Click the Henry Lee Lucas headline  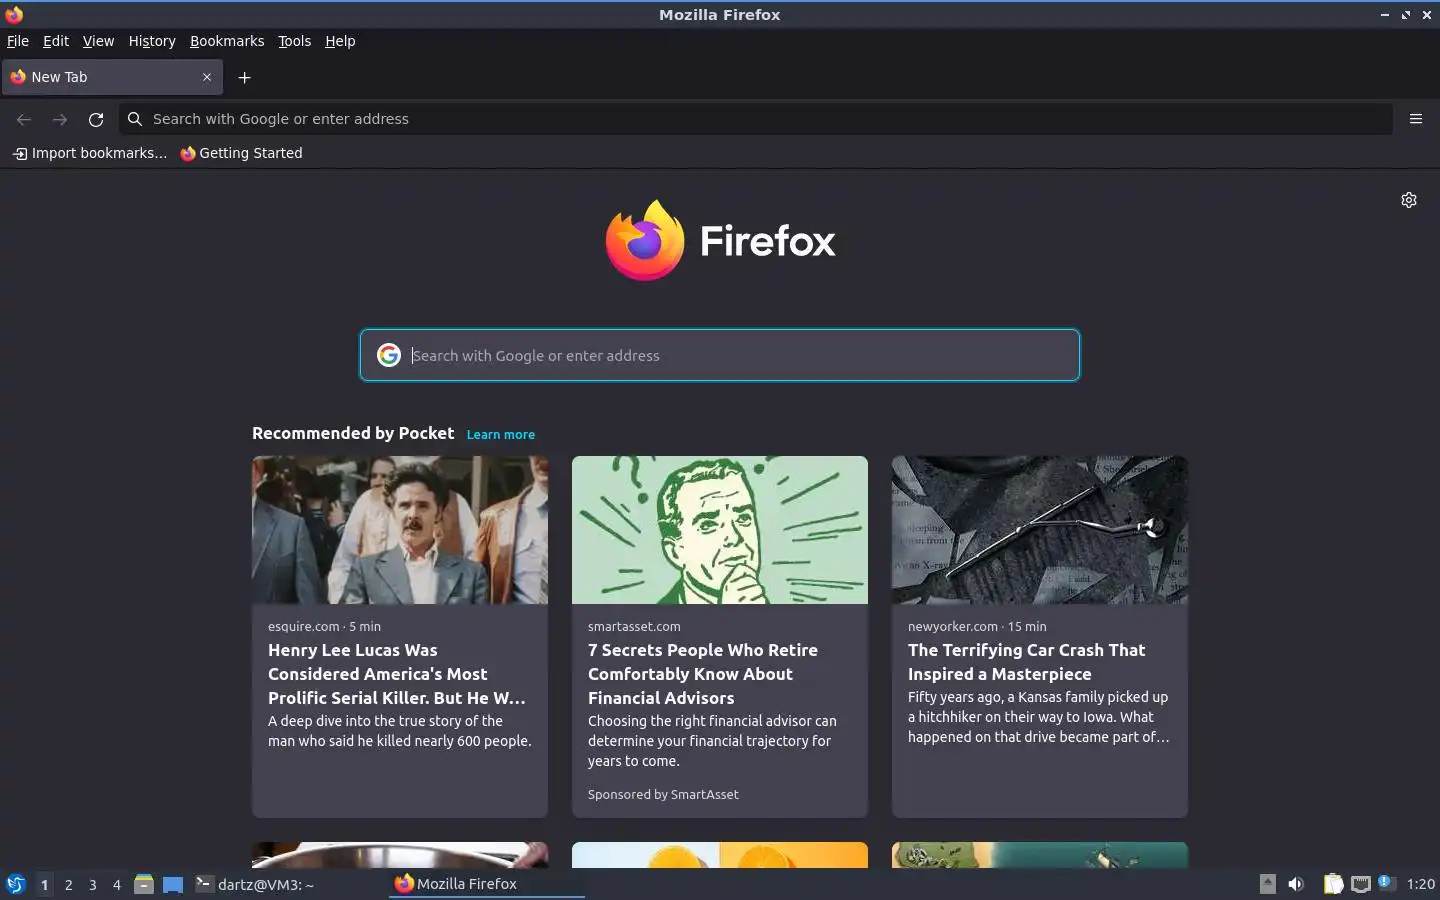(x=397, y=674)
